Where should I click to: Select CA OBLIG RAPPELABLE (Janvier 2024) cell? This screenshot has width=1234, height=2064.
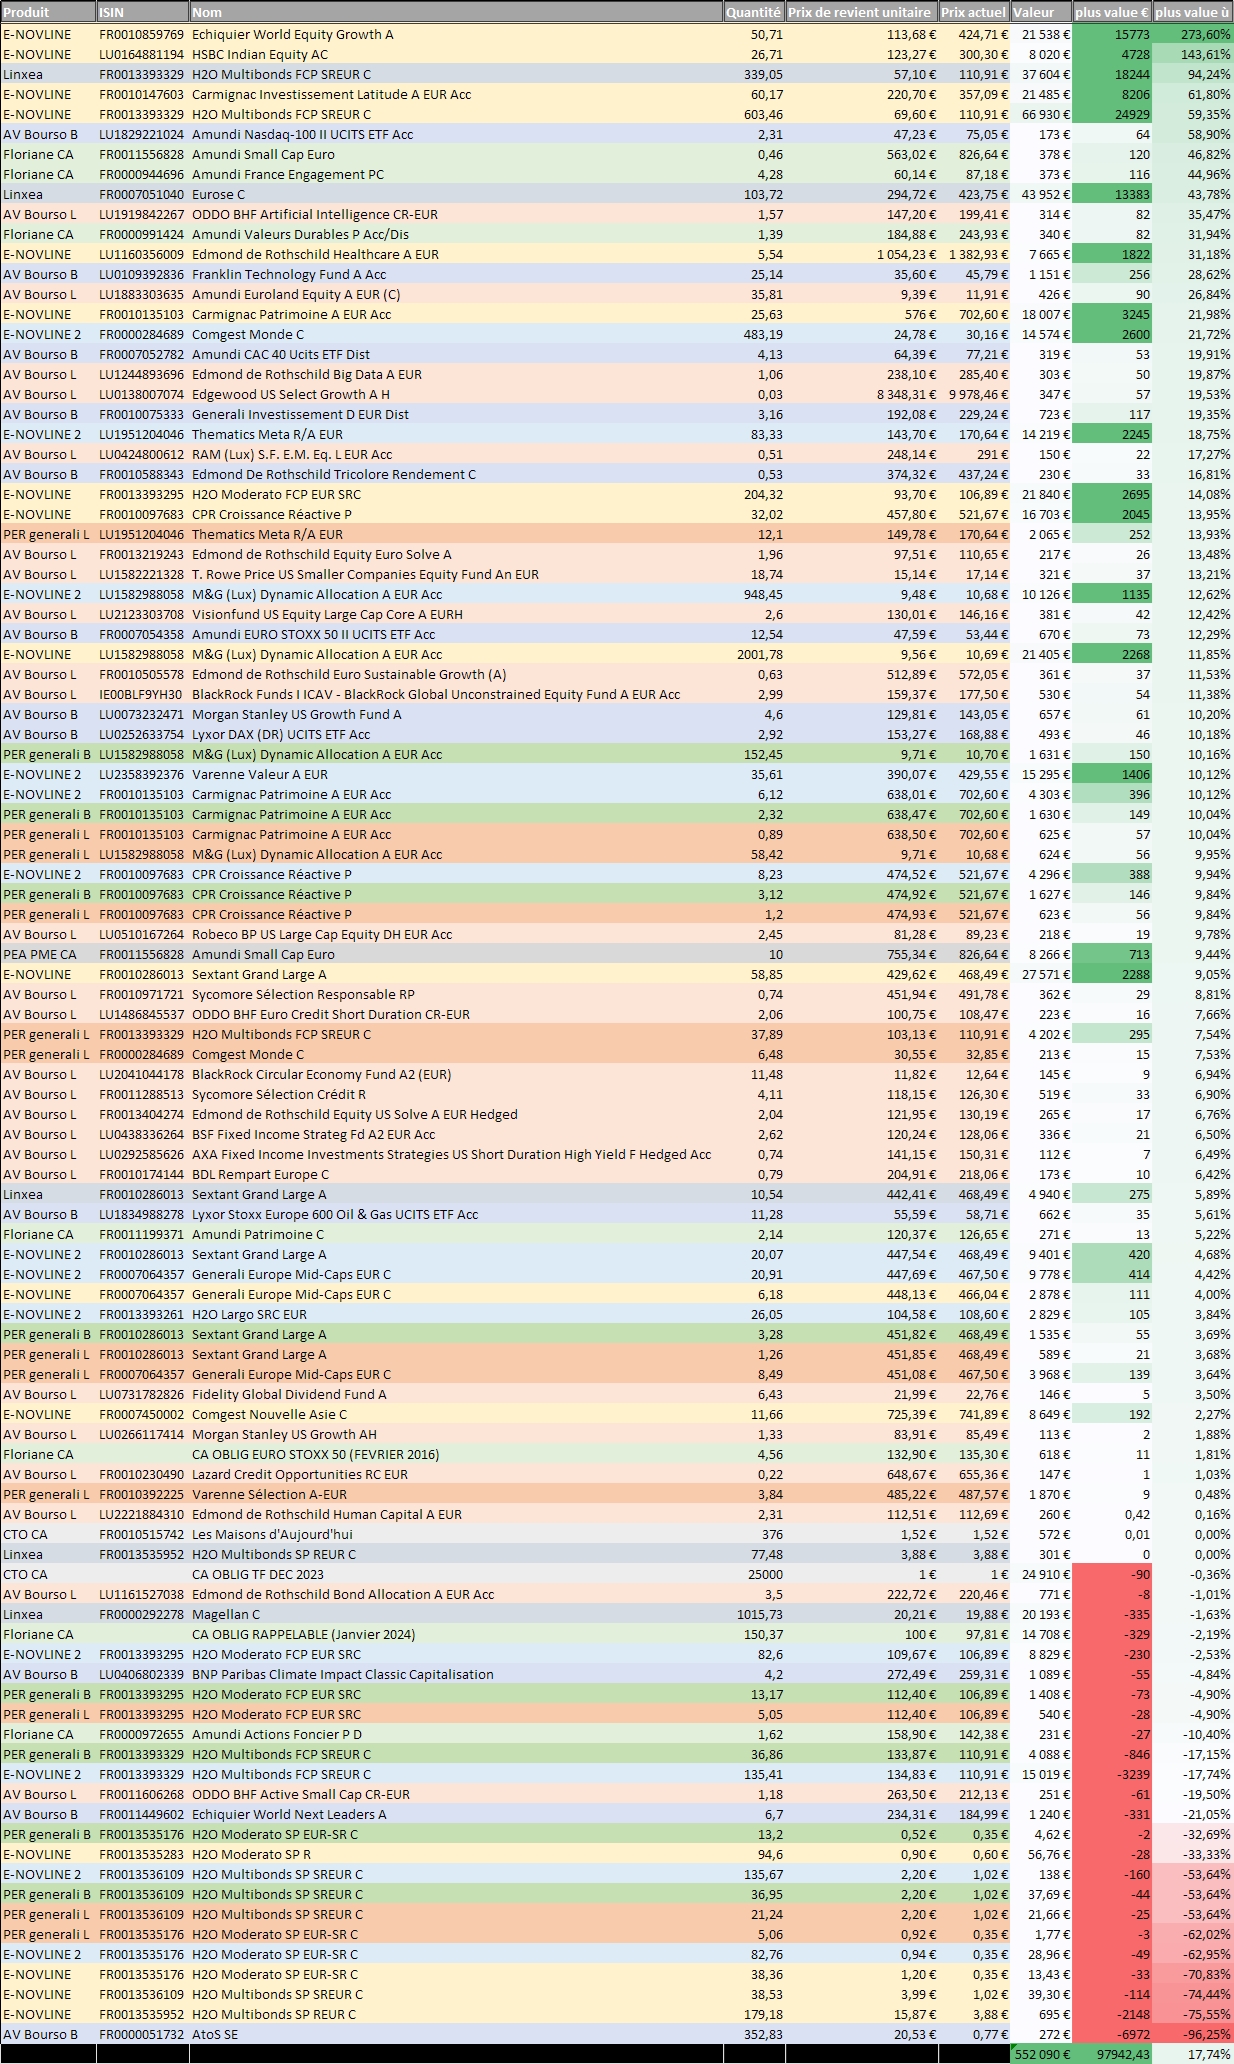(456, 1634)
